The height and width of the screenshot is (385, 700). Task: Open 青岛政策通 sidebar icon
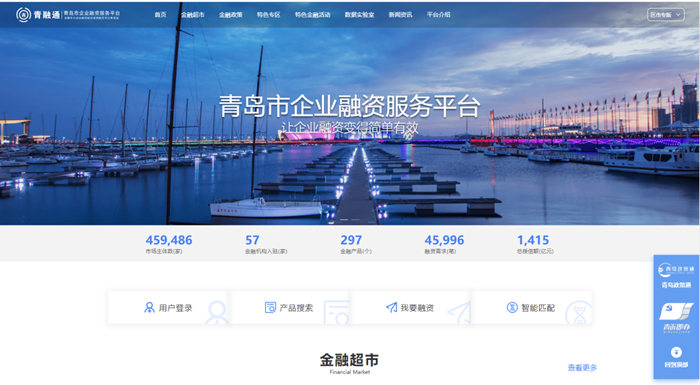[x=676, y=269]
